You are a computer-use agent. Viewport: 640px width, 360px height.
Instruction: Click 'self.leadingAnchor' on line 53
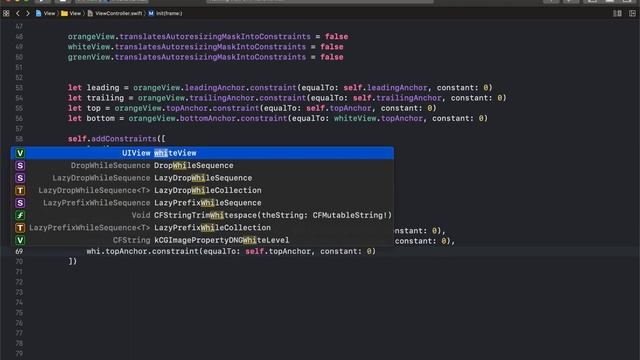coord(386,88)
